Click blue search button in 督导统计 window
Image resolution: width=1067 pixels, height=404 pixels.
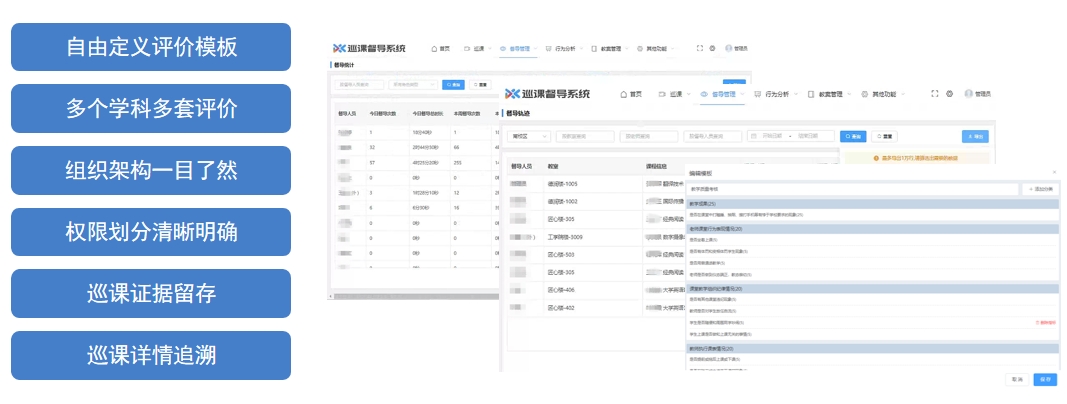[453, 85]
